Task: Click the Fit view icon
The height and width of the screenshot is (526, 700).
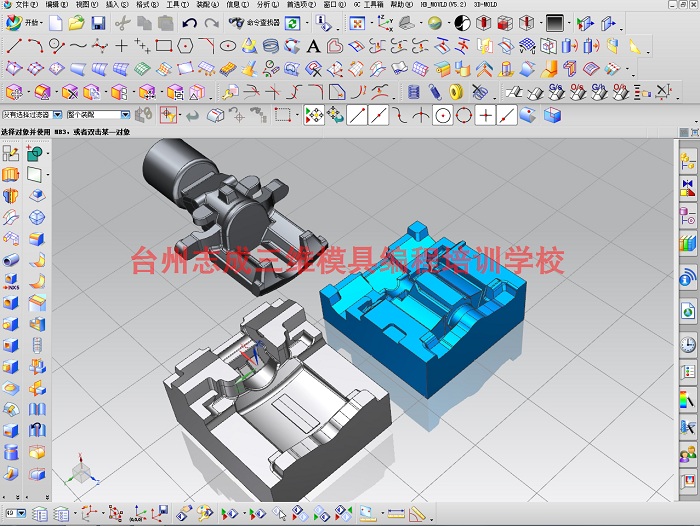Action: pyautogui.click(x=357, y=23)
